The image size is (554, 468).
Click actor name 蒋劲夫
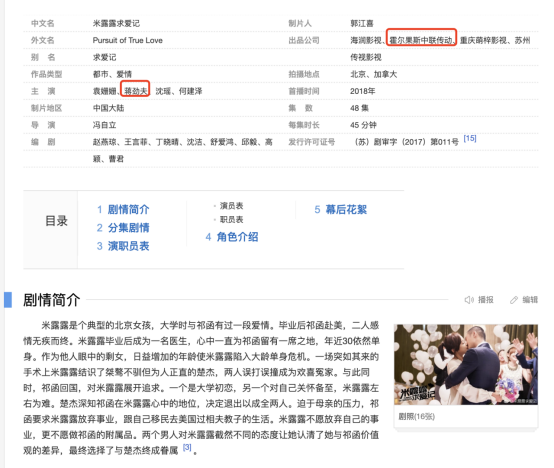point(136,91)
